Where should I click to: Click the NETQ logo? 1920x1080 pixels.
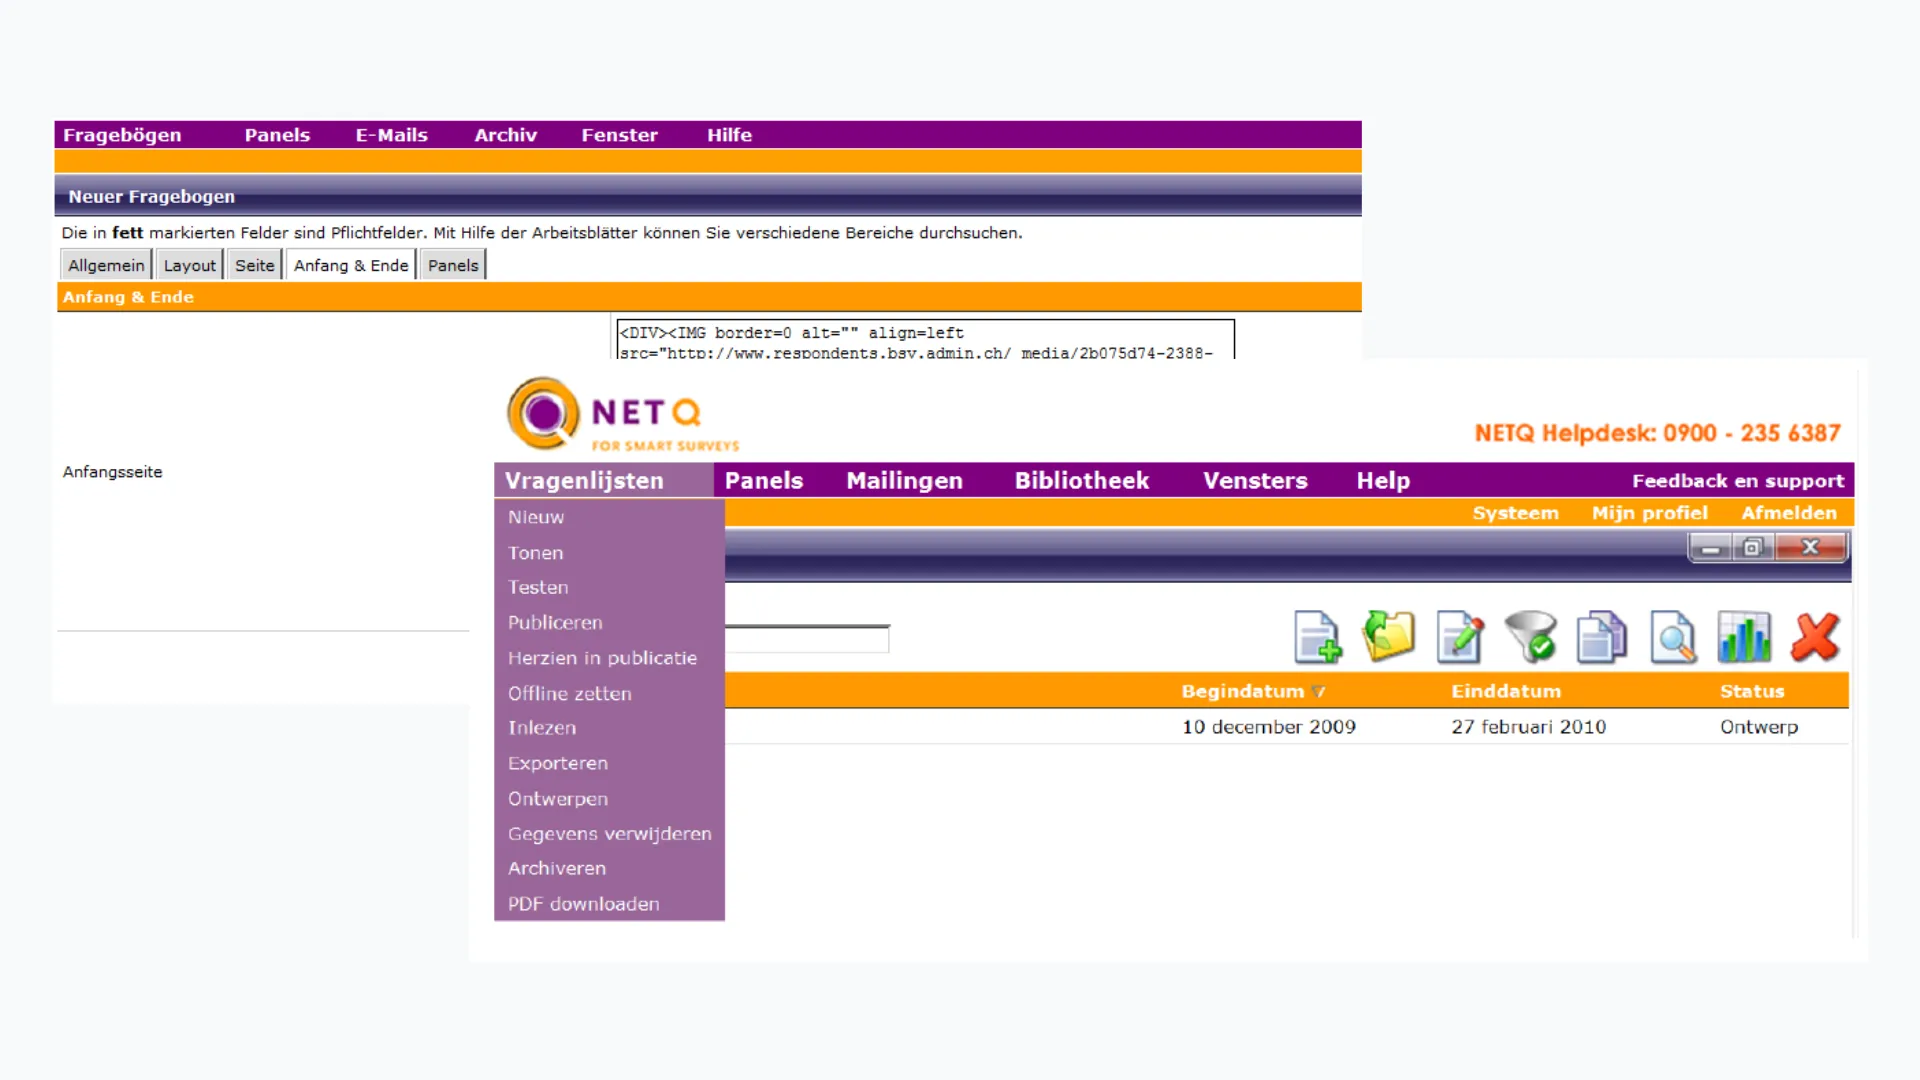pos(623,414)
